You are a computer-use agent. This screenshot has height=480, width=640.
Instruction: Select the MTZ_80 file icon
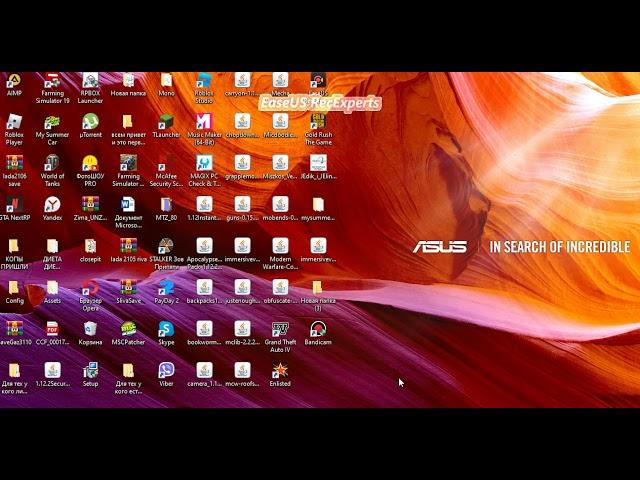tap(166, 209)
